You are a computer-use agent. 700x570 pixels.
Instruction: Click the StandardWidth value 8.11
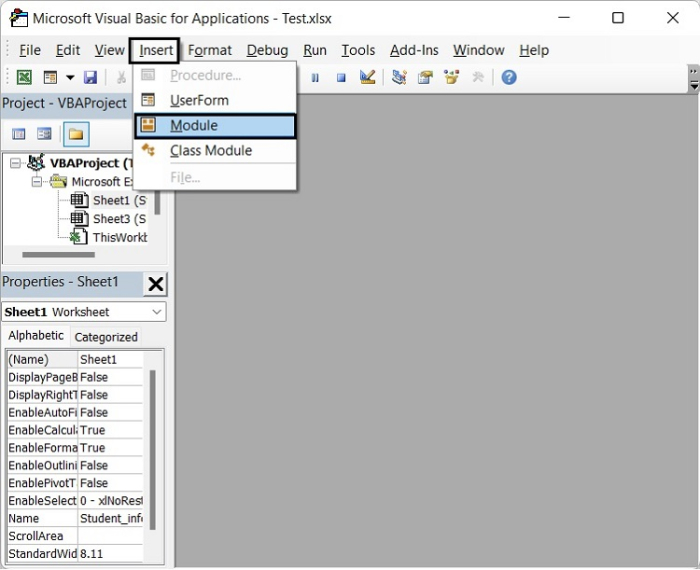pyautogui.click(x=110, y=553)
